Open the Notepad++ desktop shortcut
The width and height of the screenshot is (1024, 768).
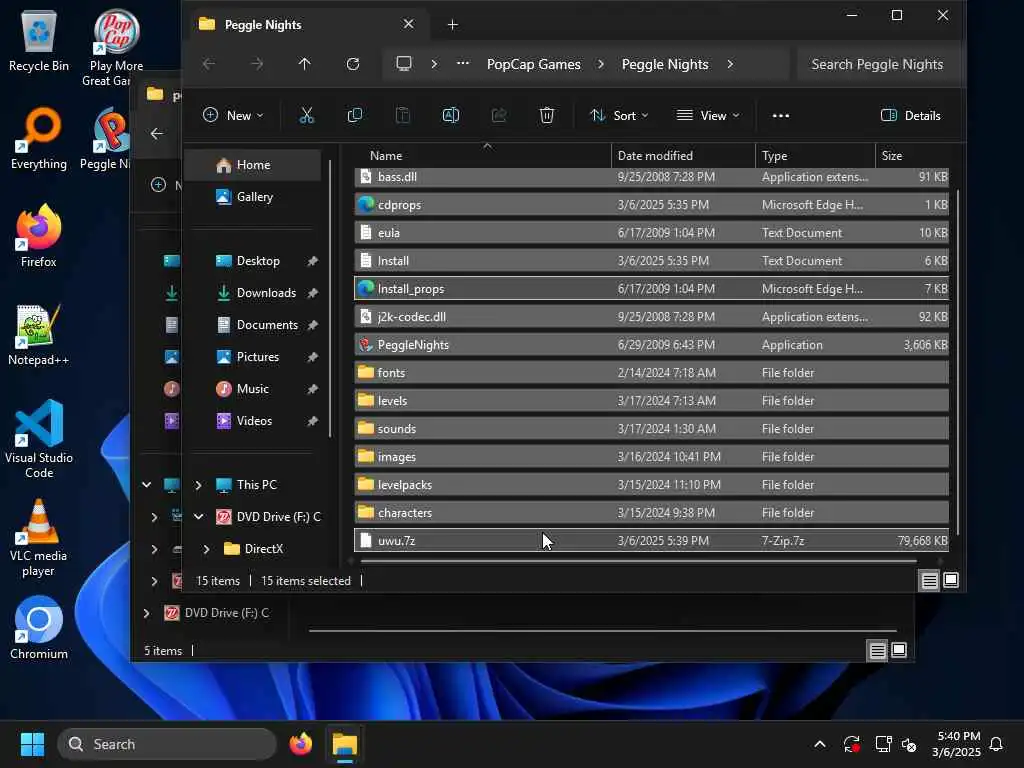[x=38, y=335]
